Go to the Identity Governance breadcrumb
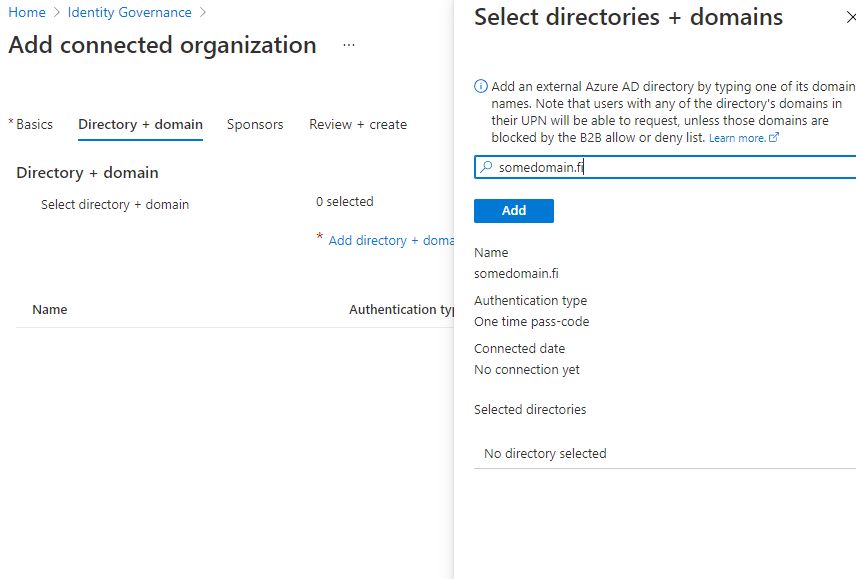The width and height of the screenshot is (856, 579). click(130, 13)
